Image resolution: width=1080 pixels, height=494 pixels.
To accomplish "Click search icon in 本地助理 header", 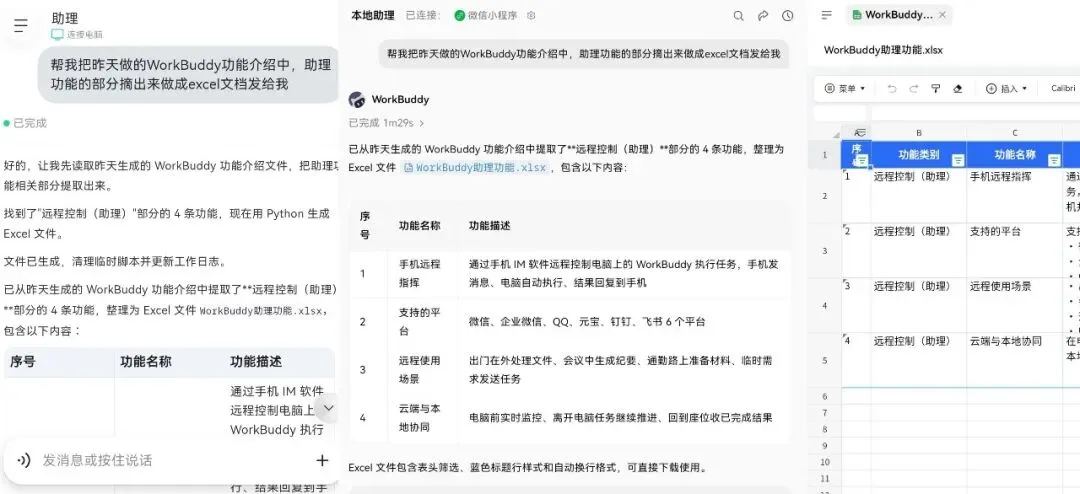I will pyautogui.click(x=738, y=16).
